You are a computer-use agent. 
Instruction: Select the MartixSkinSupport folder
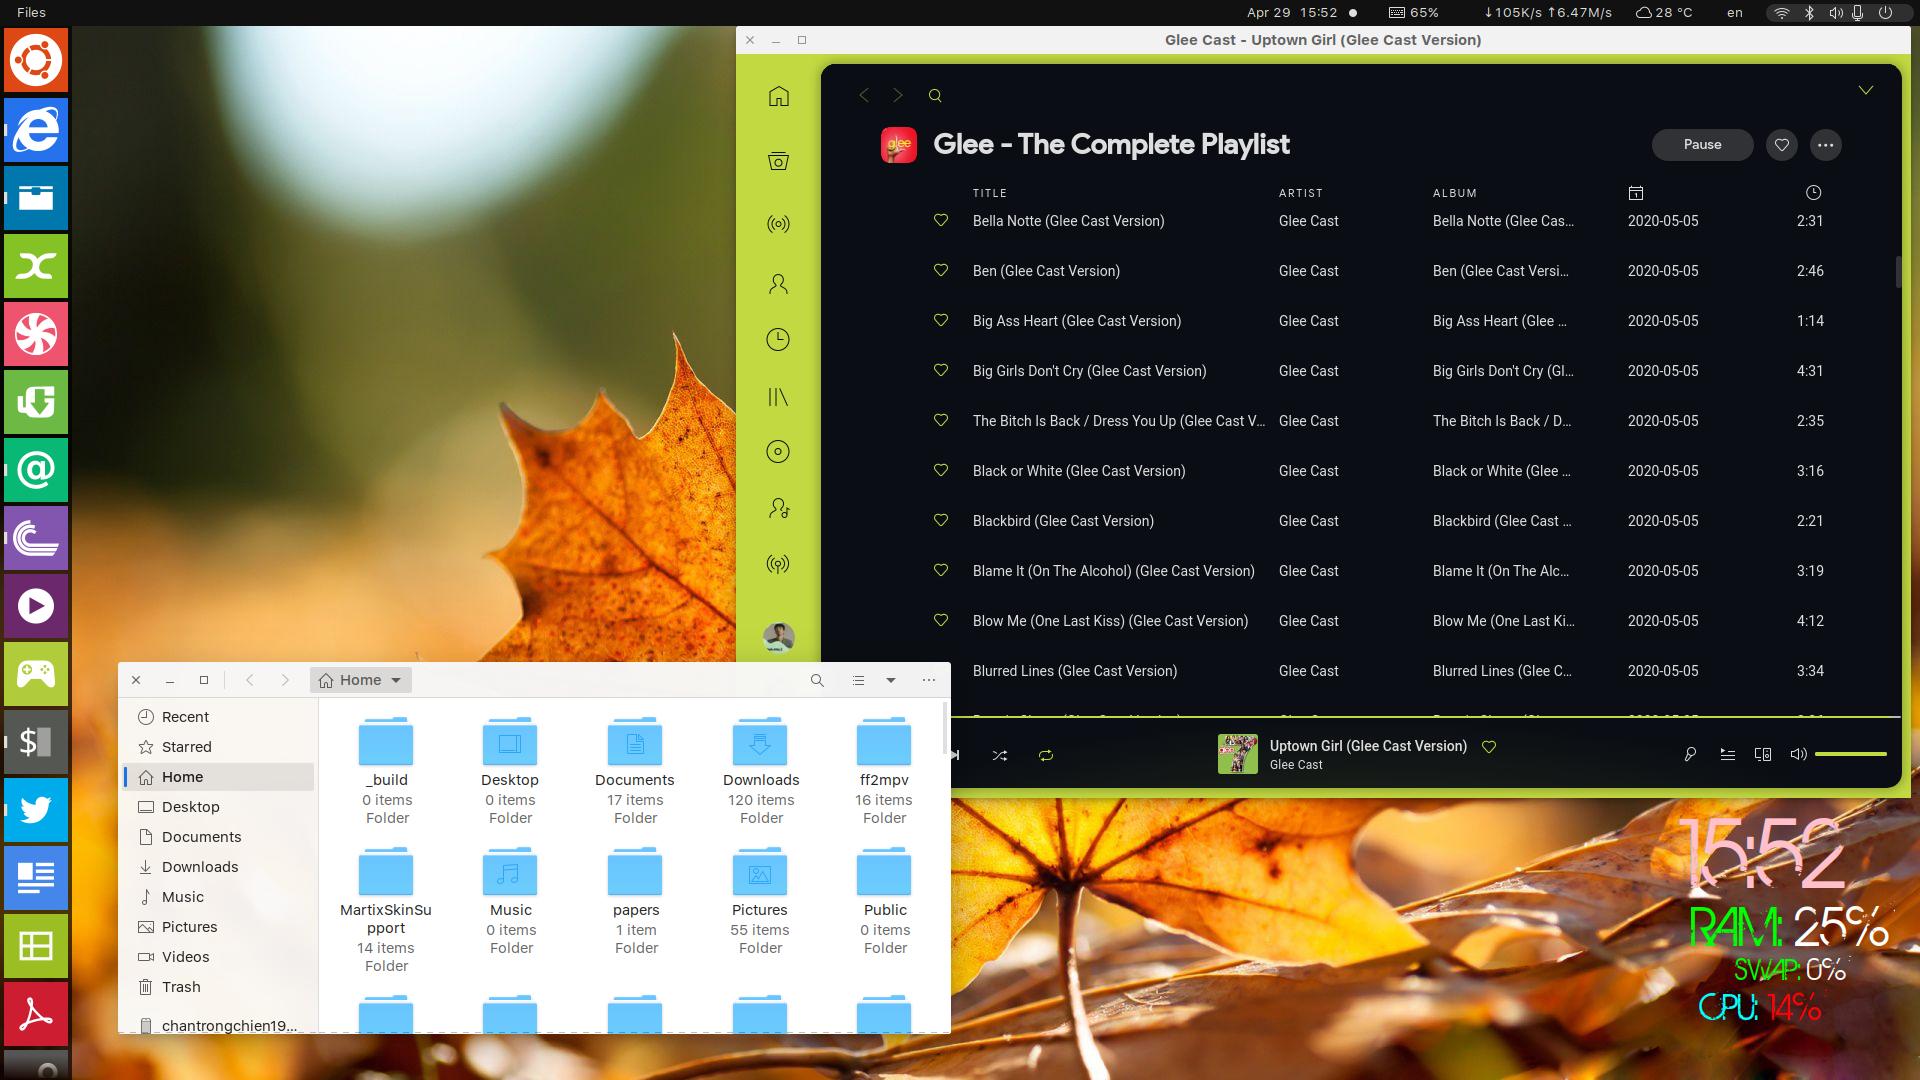(386, 908)
